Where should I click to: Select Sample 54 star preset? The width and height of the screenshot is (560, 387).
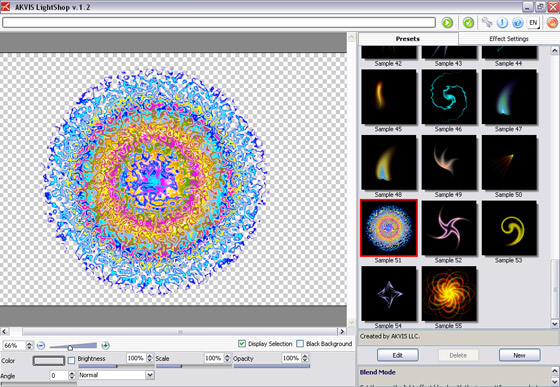tap(389, 293)
